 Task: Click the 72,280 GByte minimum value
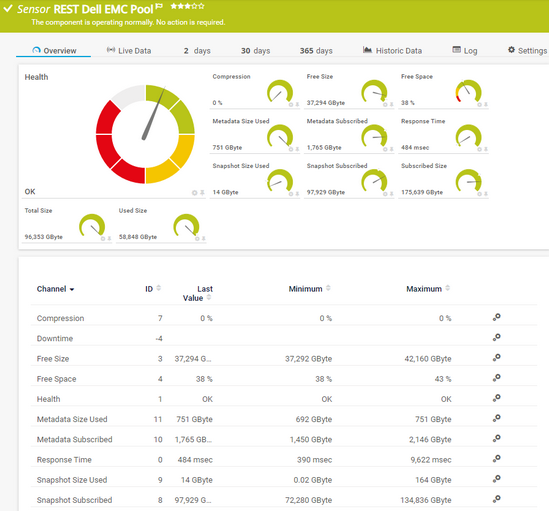point(308,500)
